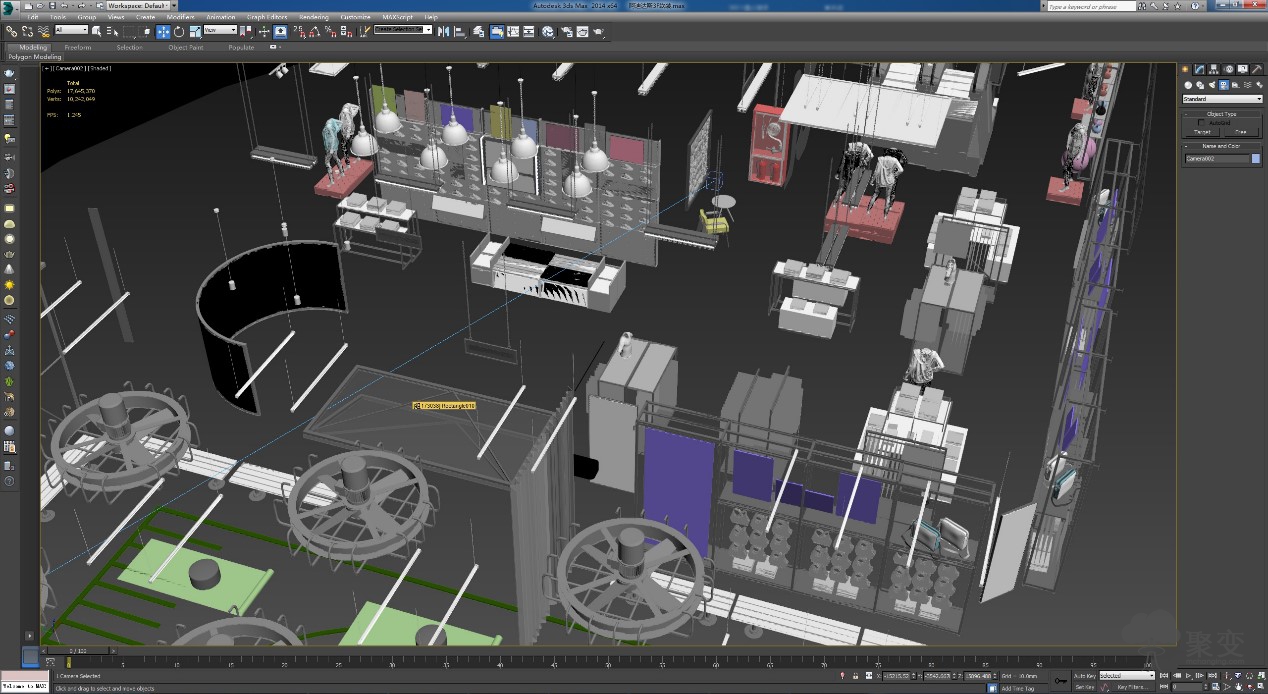Open the Key Filters dialog
1268x694 pixels.
coord(1131,687)
